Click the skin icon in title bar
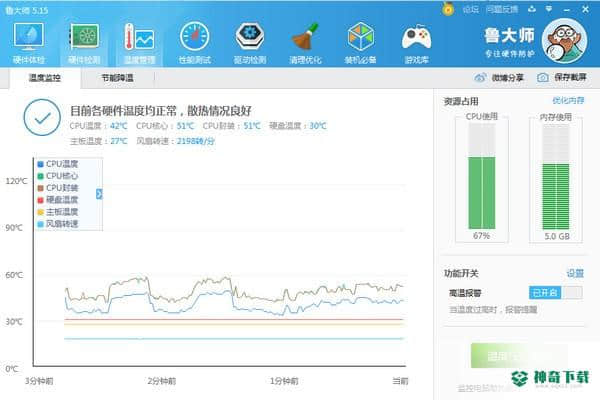The width and height of the screenshot is (600, 400). [532, 9]
